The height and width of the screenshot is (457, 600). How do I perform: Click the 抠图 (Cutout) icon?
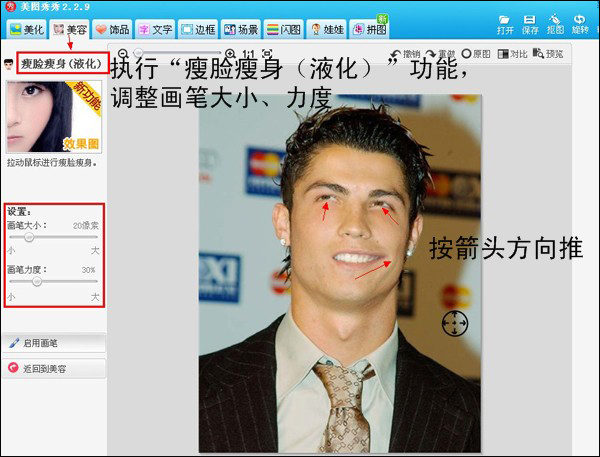pyautogui.click(x=556, y=23)
